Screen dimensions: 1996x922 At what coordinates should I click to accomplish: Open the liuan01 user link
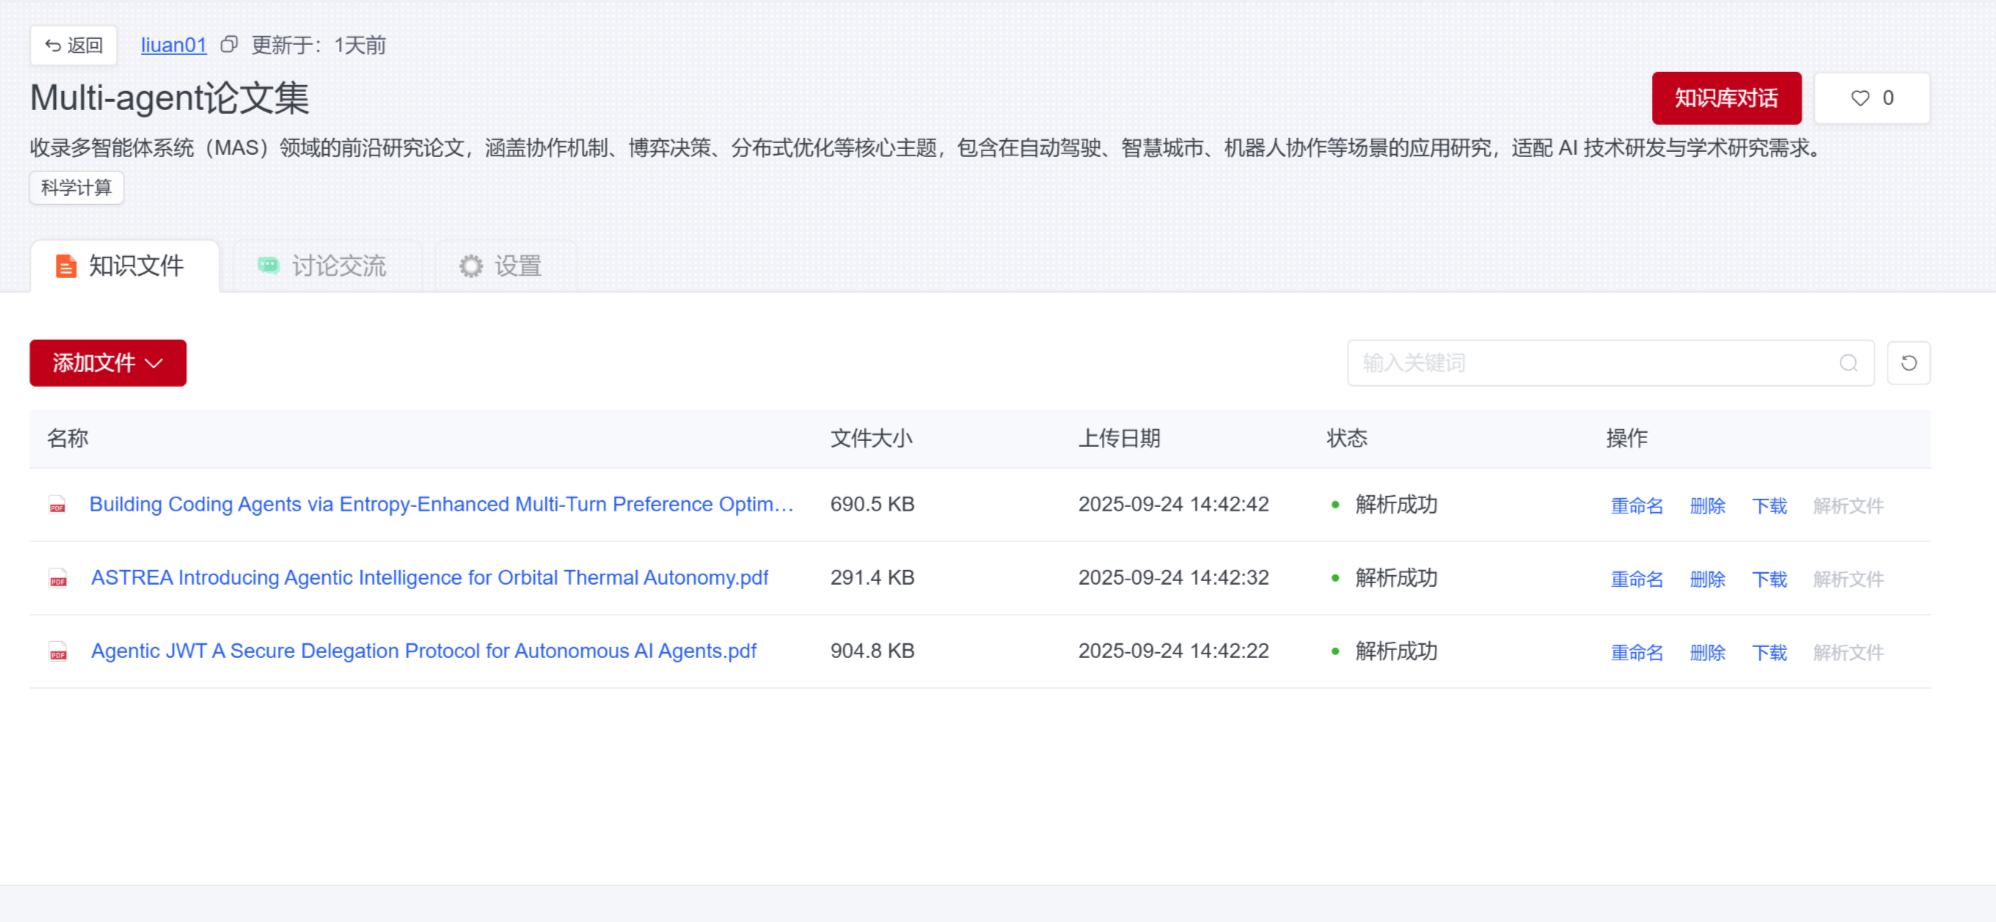click(x=173, y=45)
